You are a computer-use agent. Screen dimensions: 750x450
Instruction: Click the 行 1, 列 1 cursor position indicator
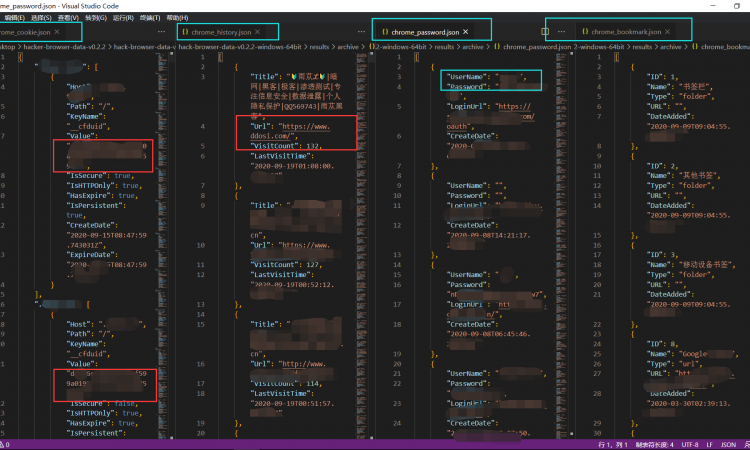coord(613,445)
